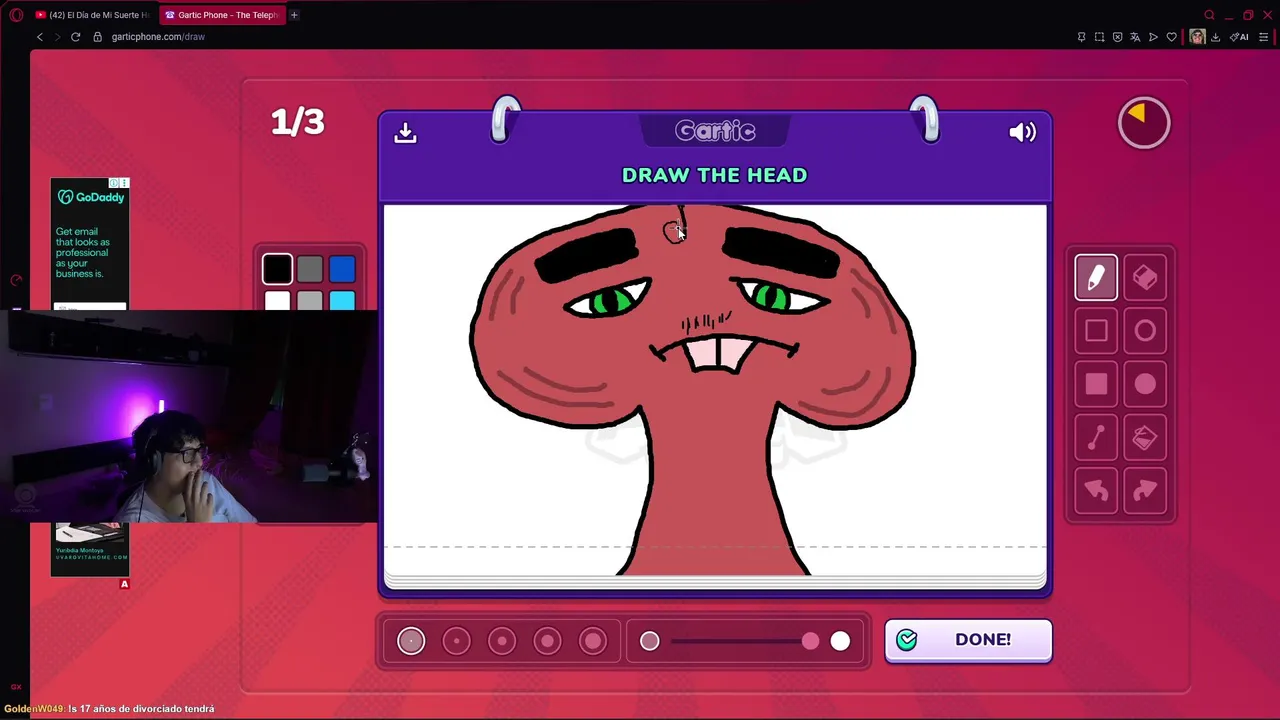Click the round timer in the corner
Image resolution: width=1280 pixels, height=720 pixels.
[1144, 123]
